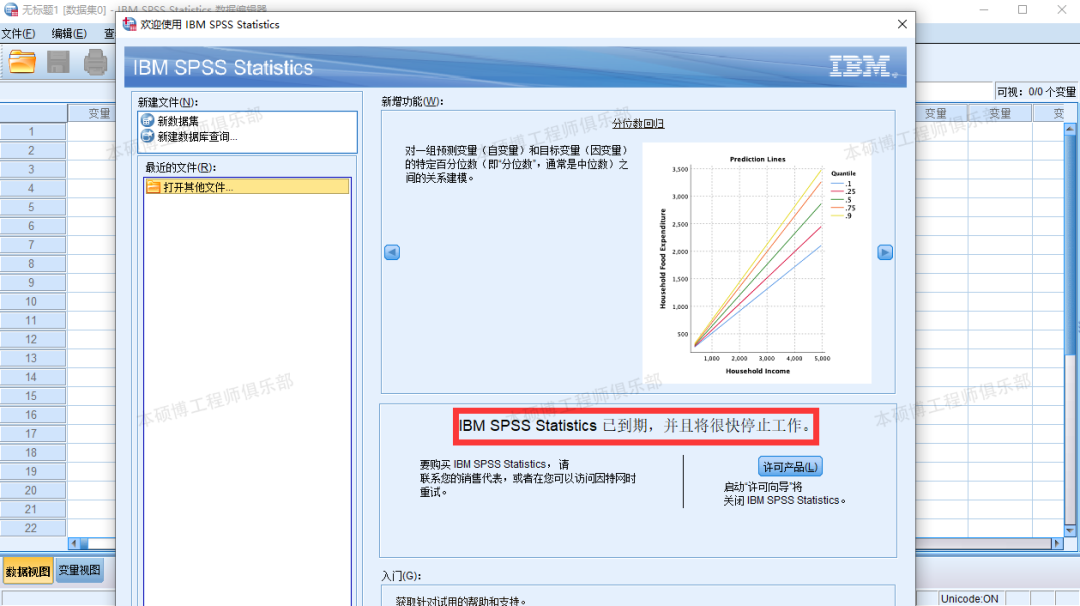The image size is (1080, 606).
Task: Click the 可视: 0/0 个变量 label
Action: [x=1036, y=92]
